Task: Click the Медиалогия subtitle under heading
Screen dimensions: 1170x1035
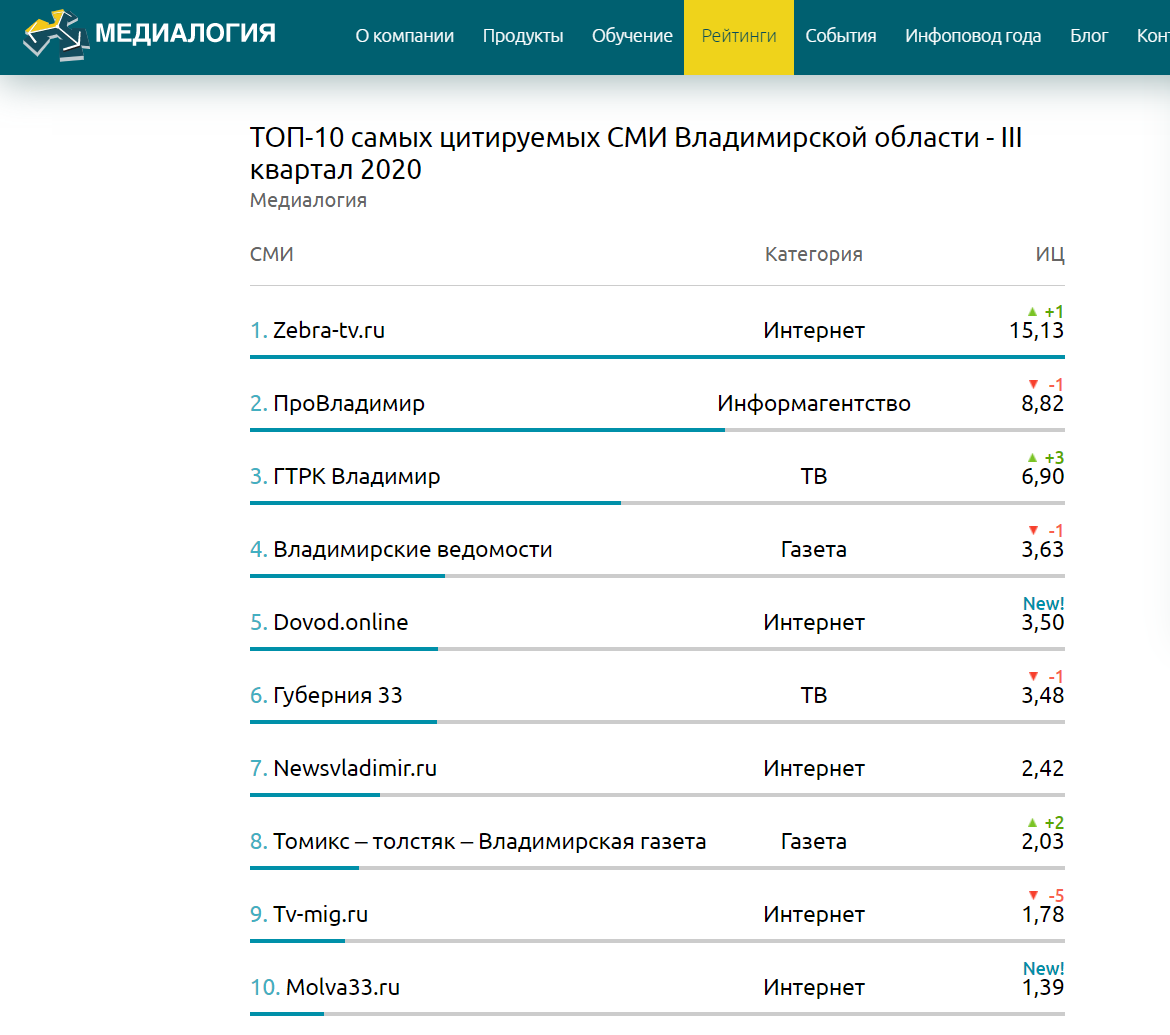Action: [308, 200]
